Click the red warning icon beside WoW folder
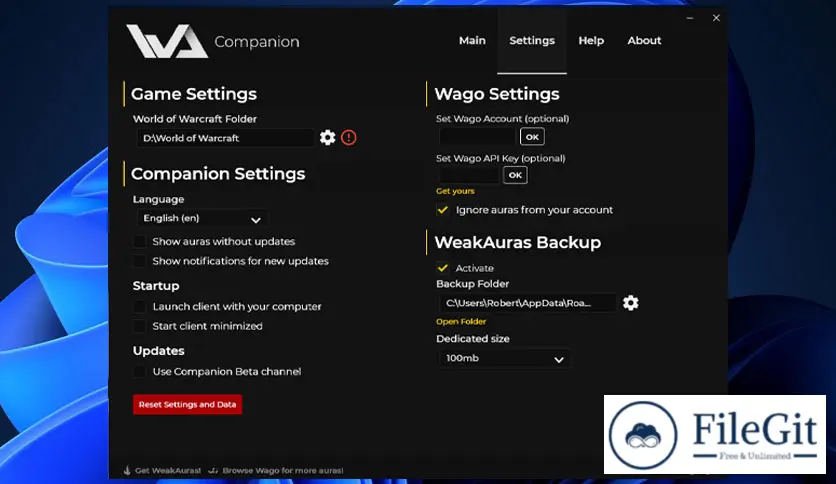The height and width of the screenshot is (484, 836). [349, 138]
